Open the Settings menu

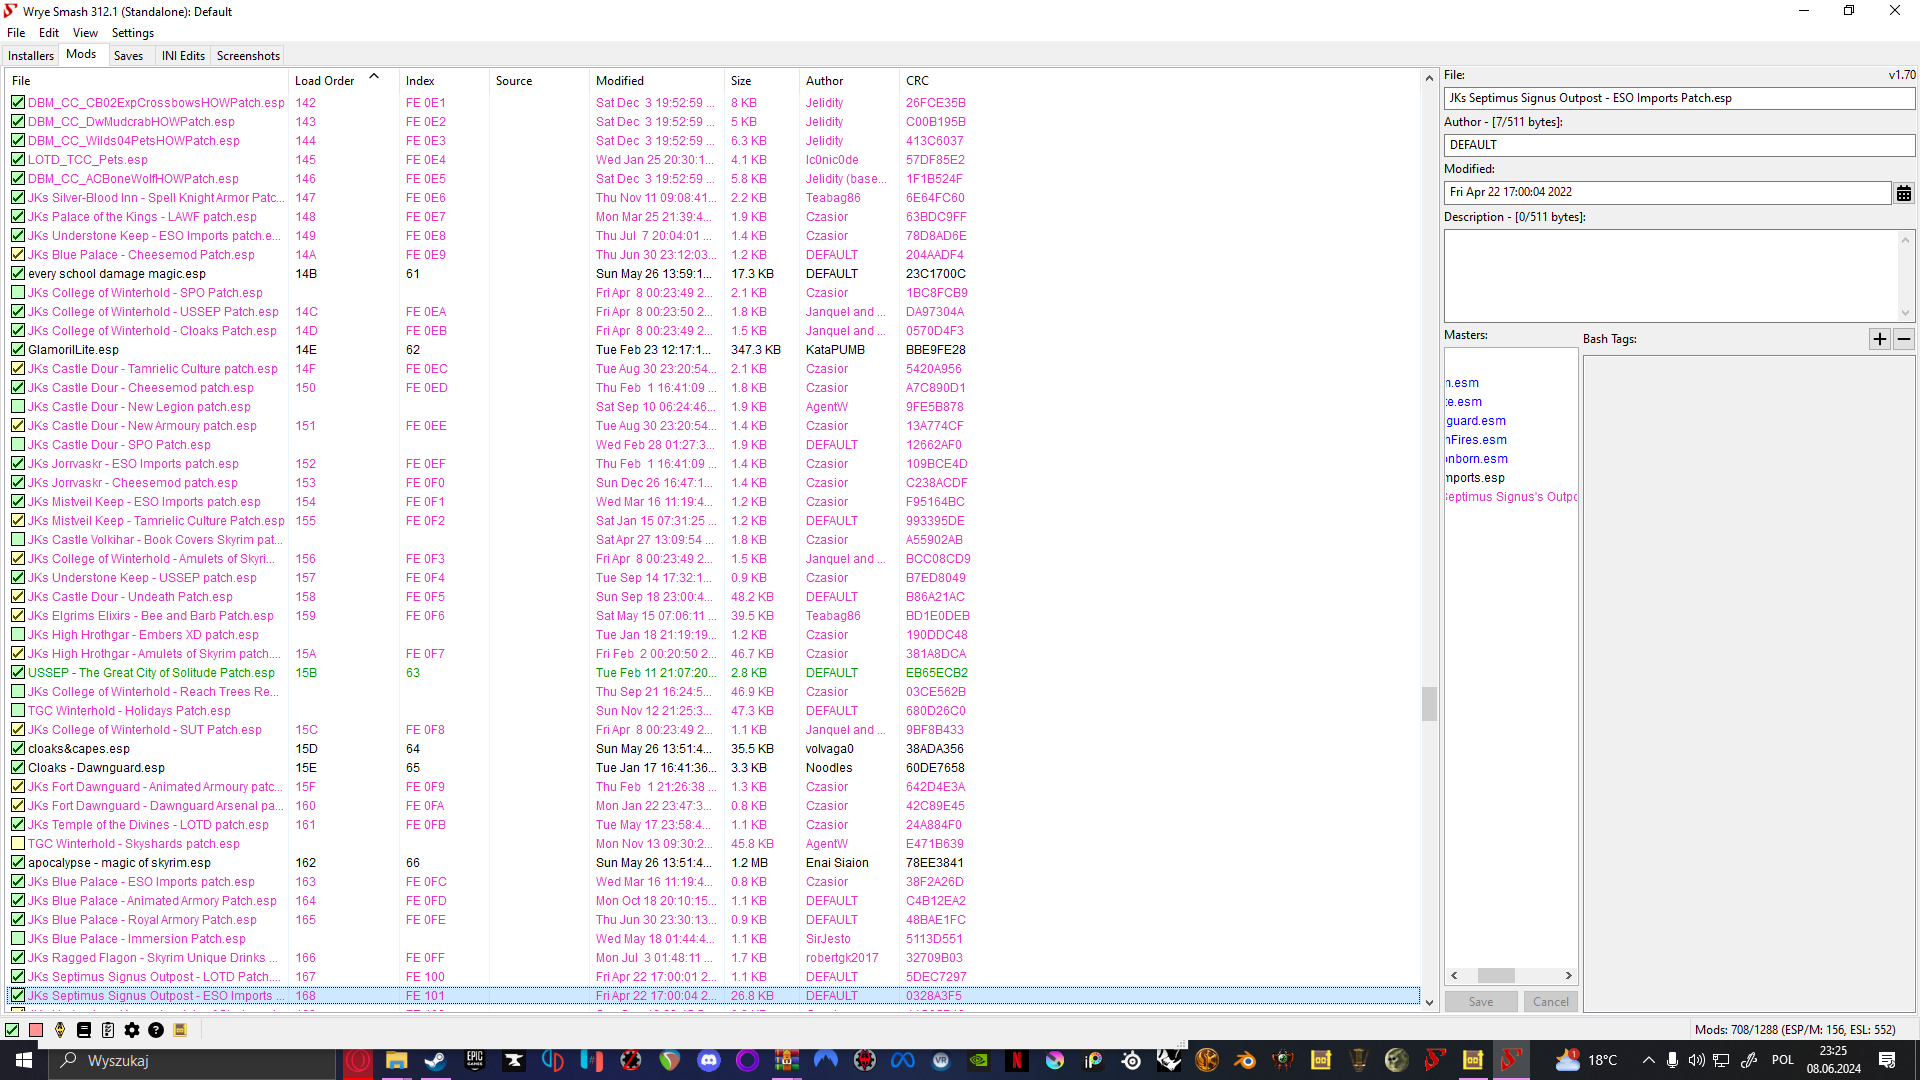[x=132, y=32]
